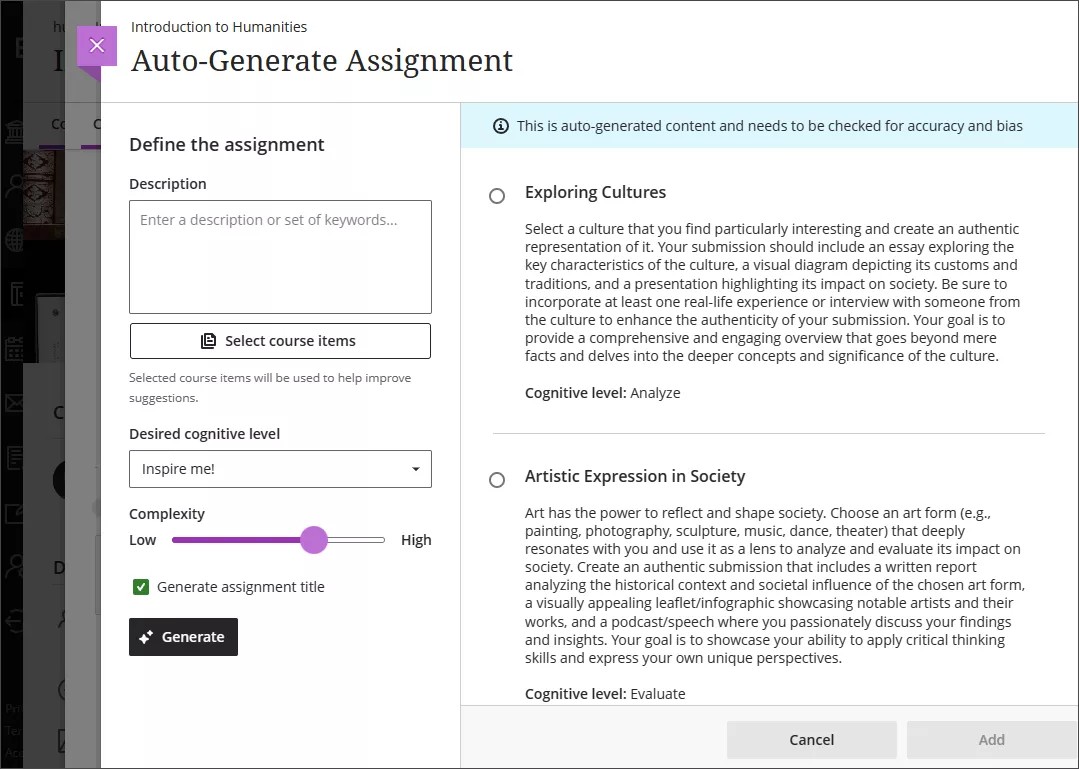The image size is (1079, 769).
Task: Click Select course items
Action: [280, 341]
